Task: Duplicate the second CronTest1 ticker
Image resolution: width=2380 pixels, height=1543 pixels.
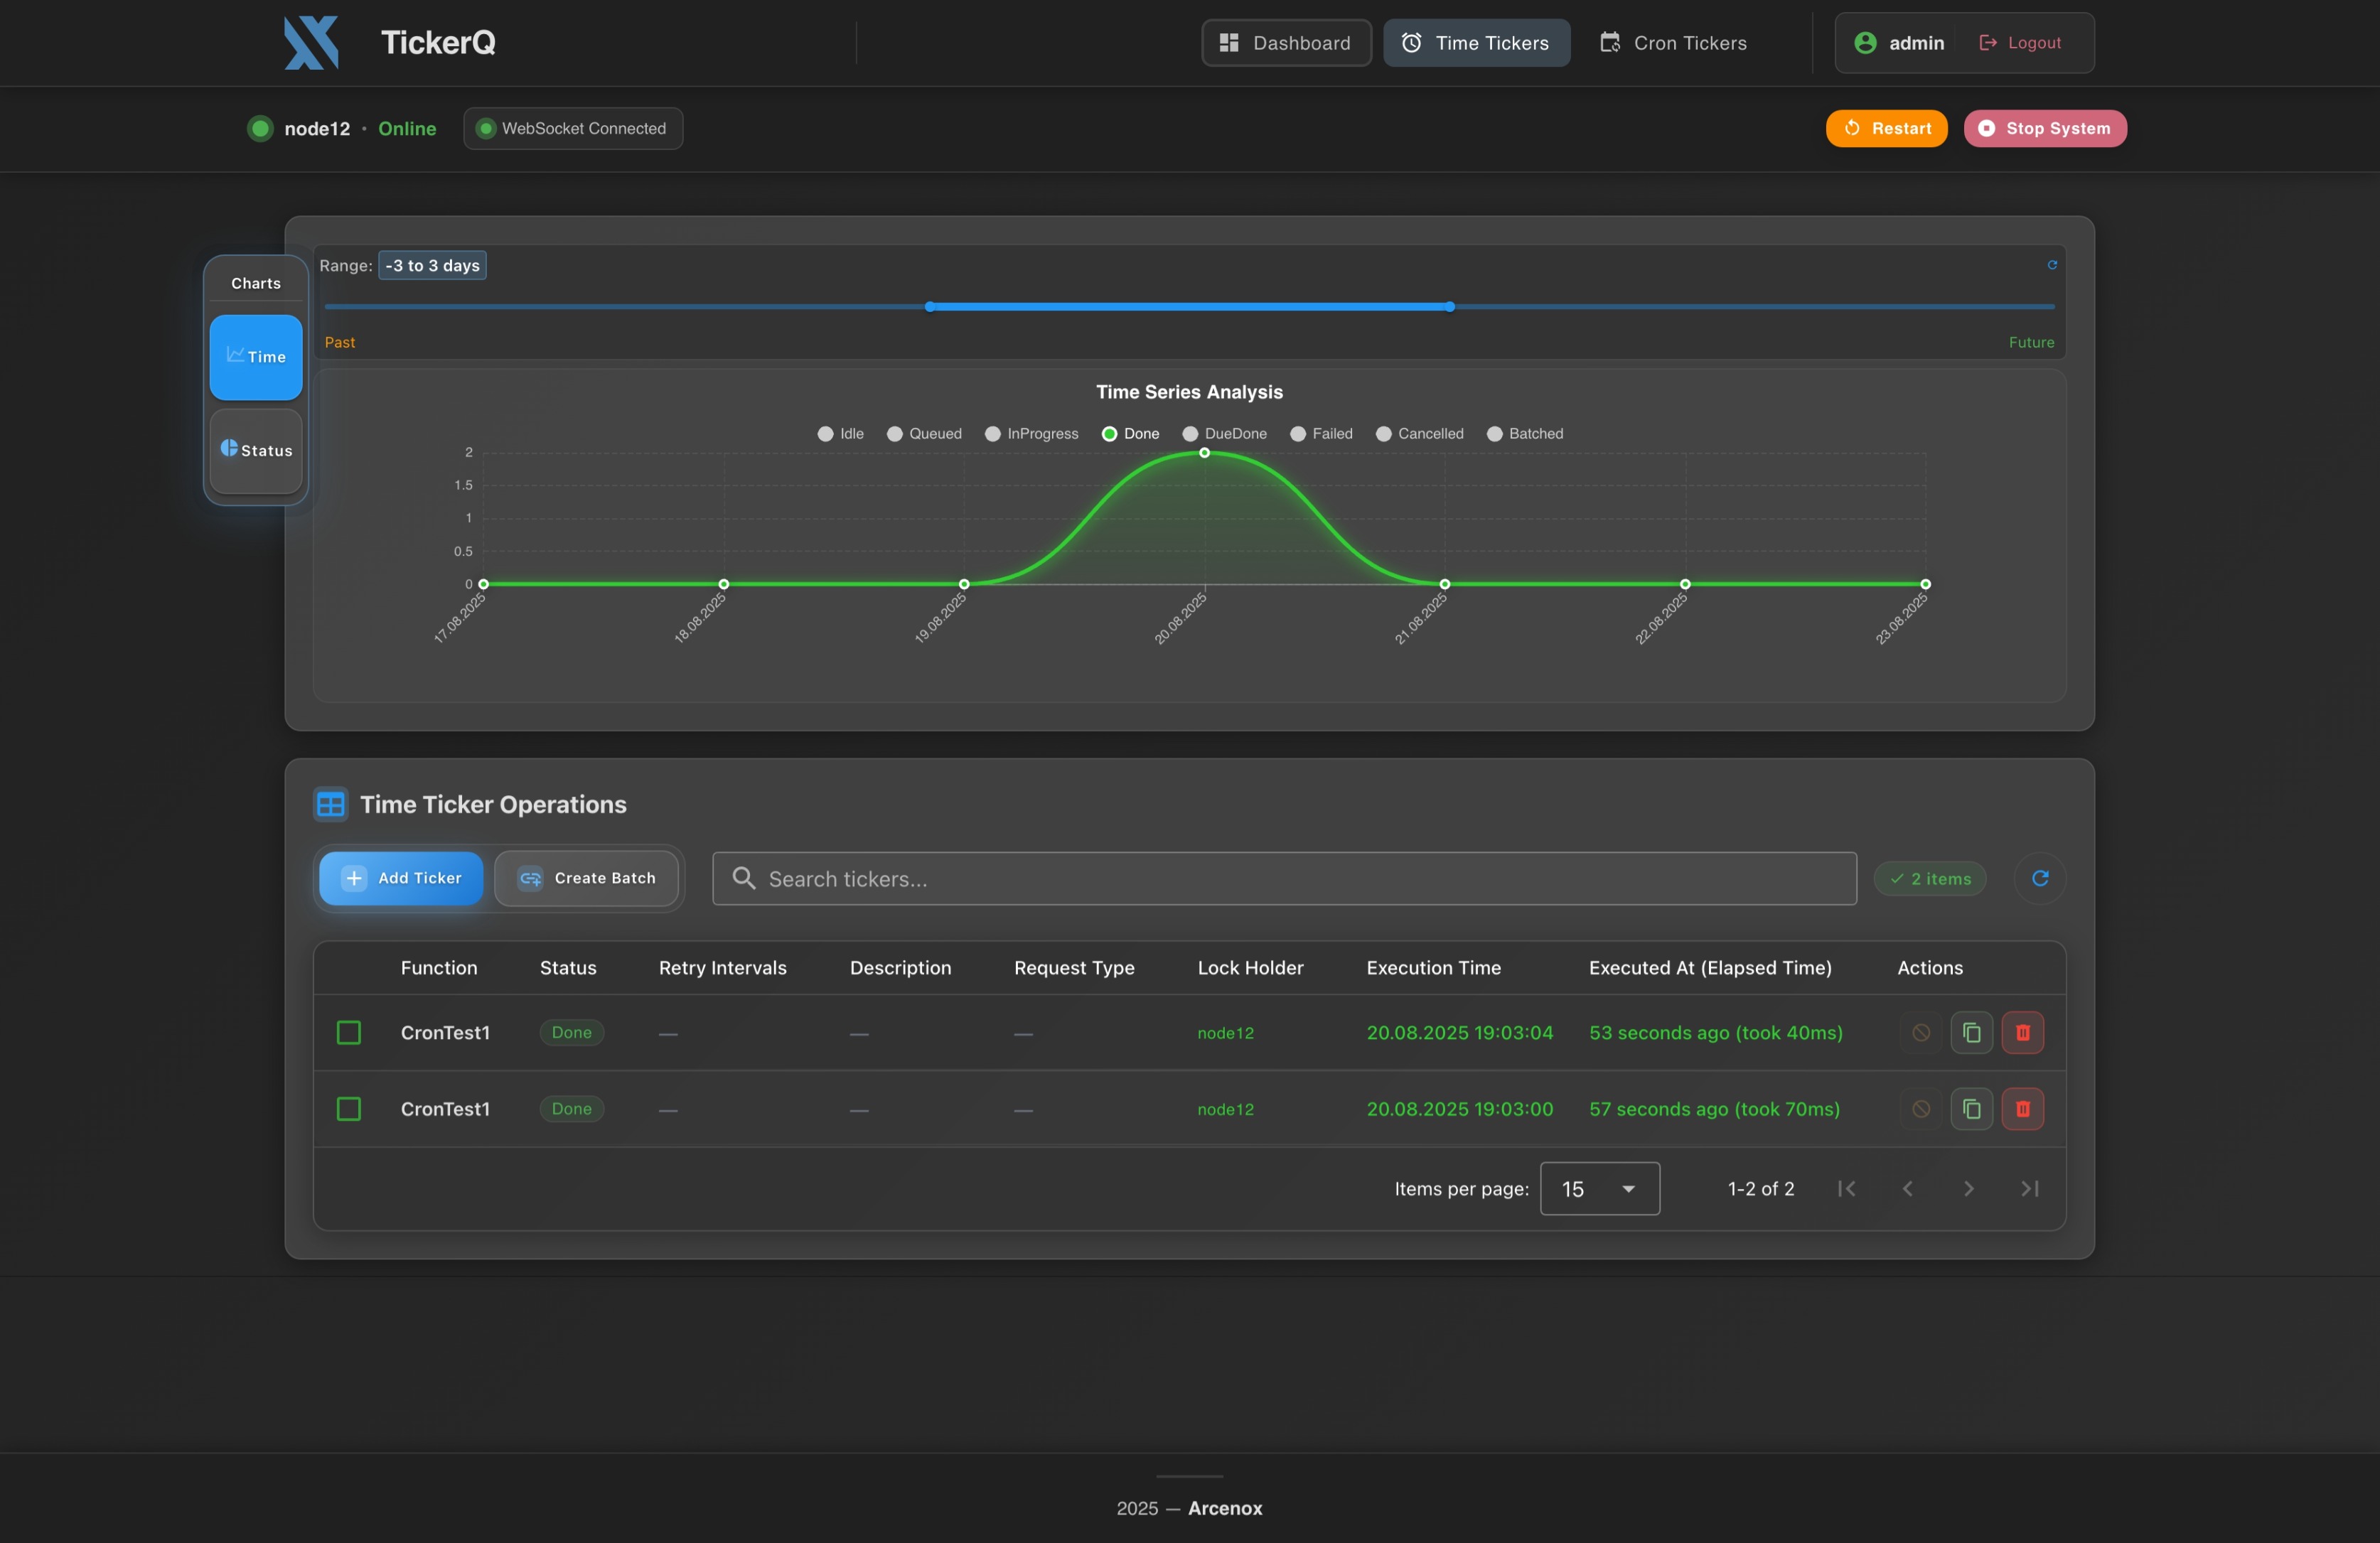Action: pyautogui.click(x=1971, y=1109)
